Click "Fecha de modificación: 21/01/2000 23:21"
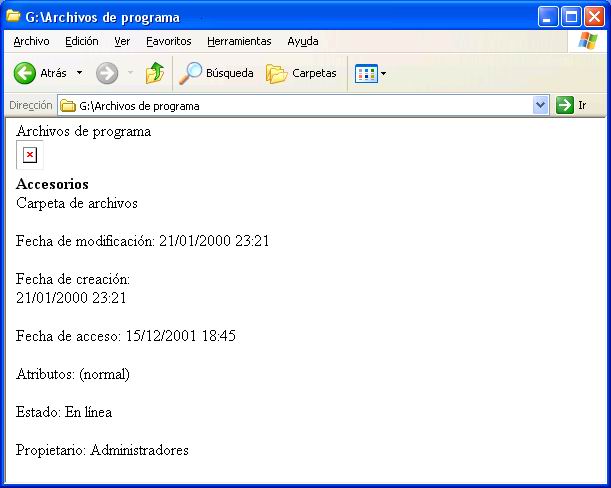This screenshot has width=611, height=488. (x=143, y=241)
